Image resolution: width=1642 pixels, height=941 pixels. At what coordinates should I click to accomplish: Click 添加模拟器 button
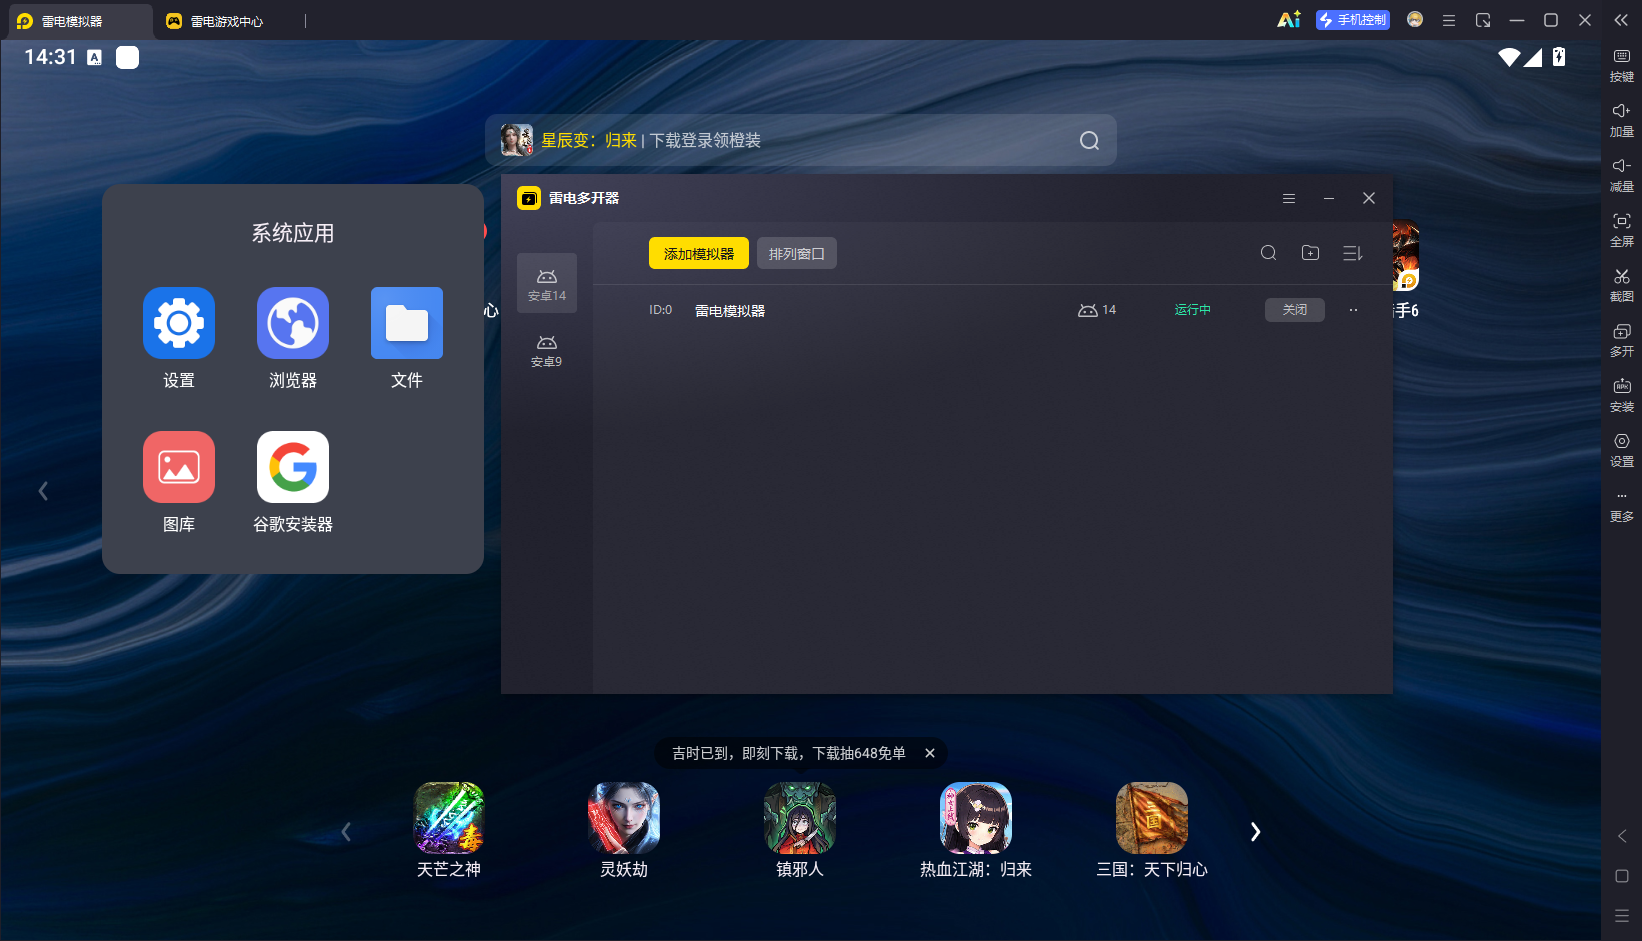(699, 254)
